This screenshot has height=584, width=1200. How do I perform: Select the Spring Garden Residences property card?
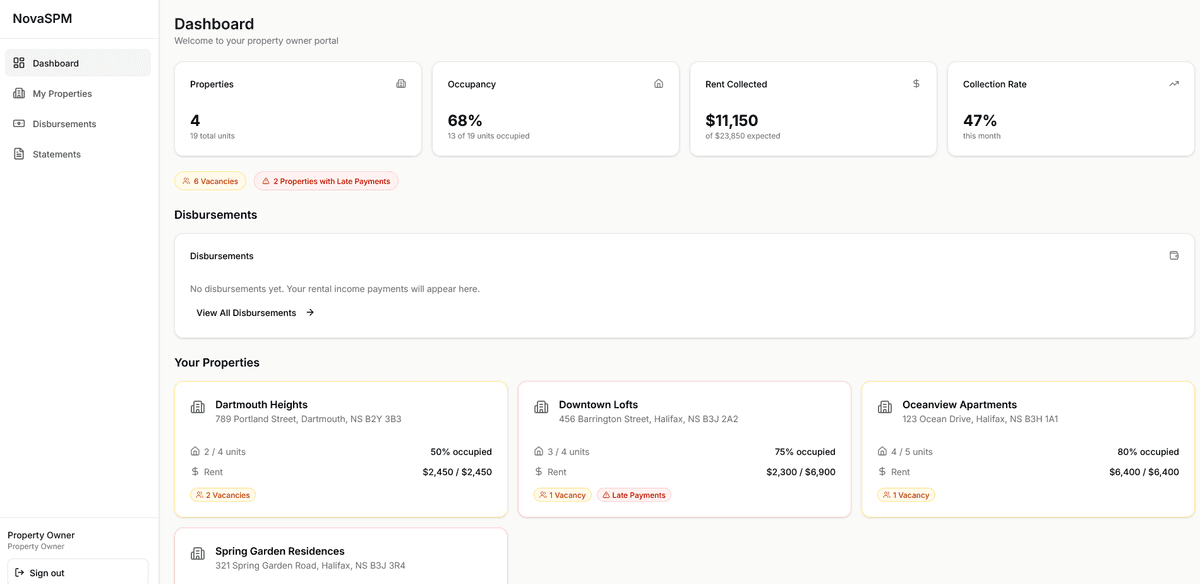[x=341, y=555]
